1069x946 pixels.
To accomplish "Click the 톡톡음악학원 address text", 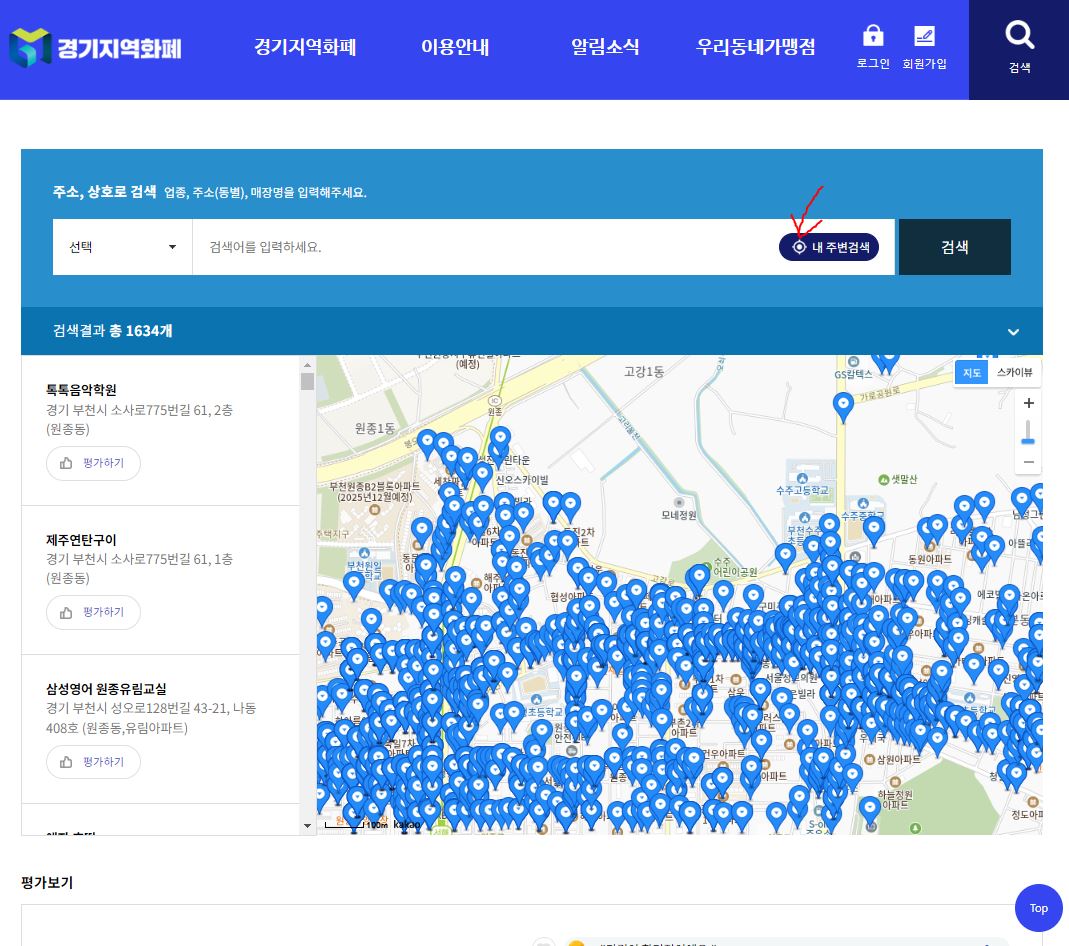I will coord(139,419).
